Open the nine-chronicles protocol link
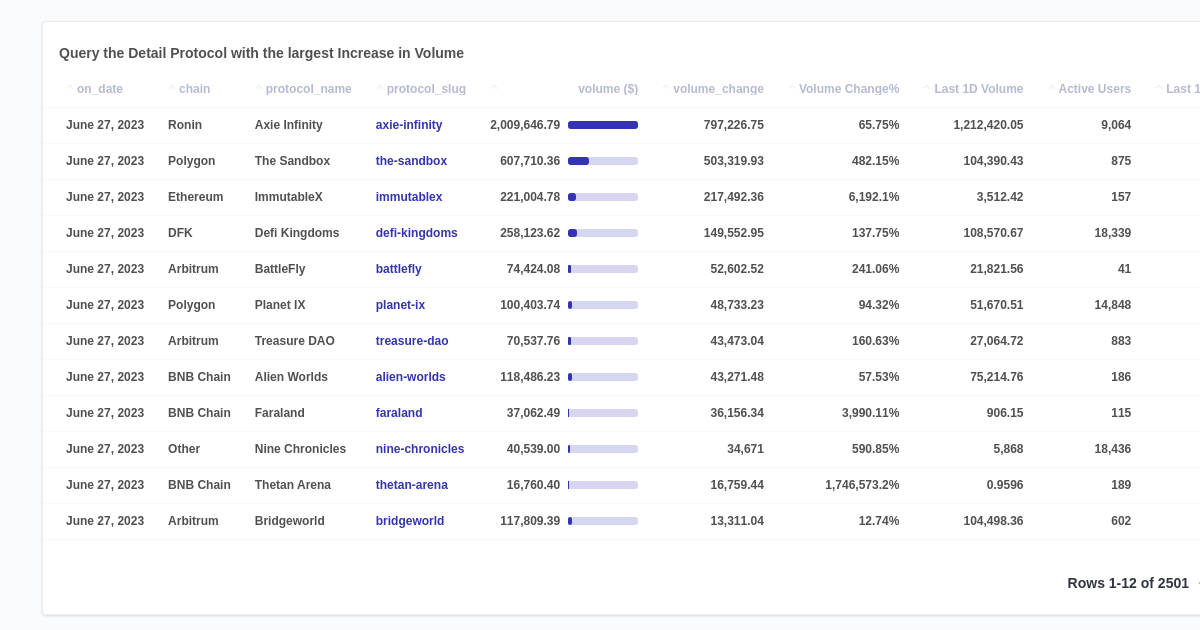Screen dimensions: 1200x630 [420, 448]
